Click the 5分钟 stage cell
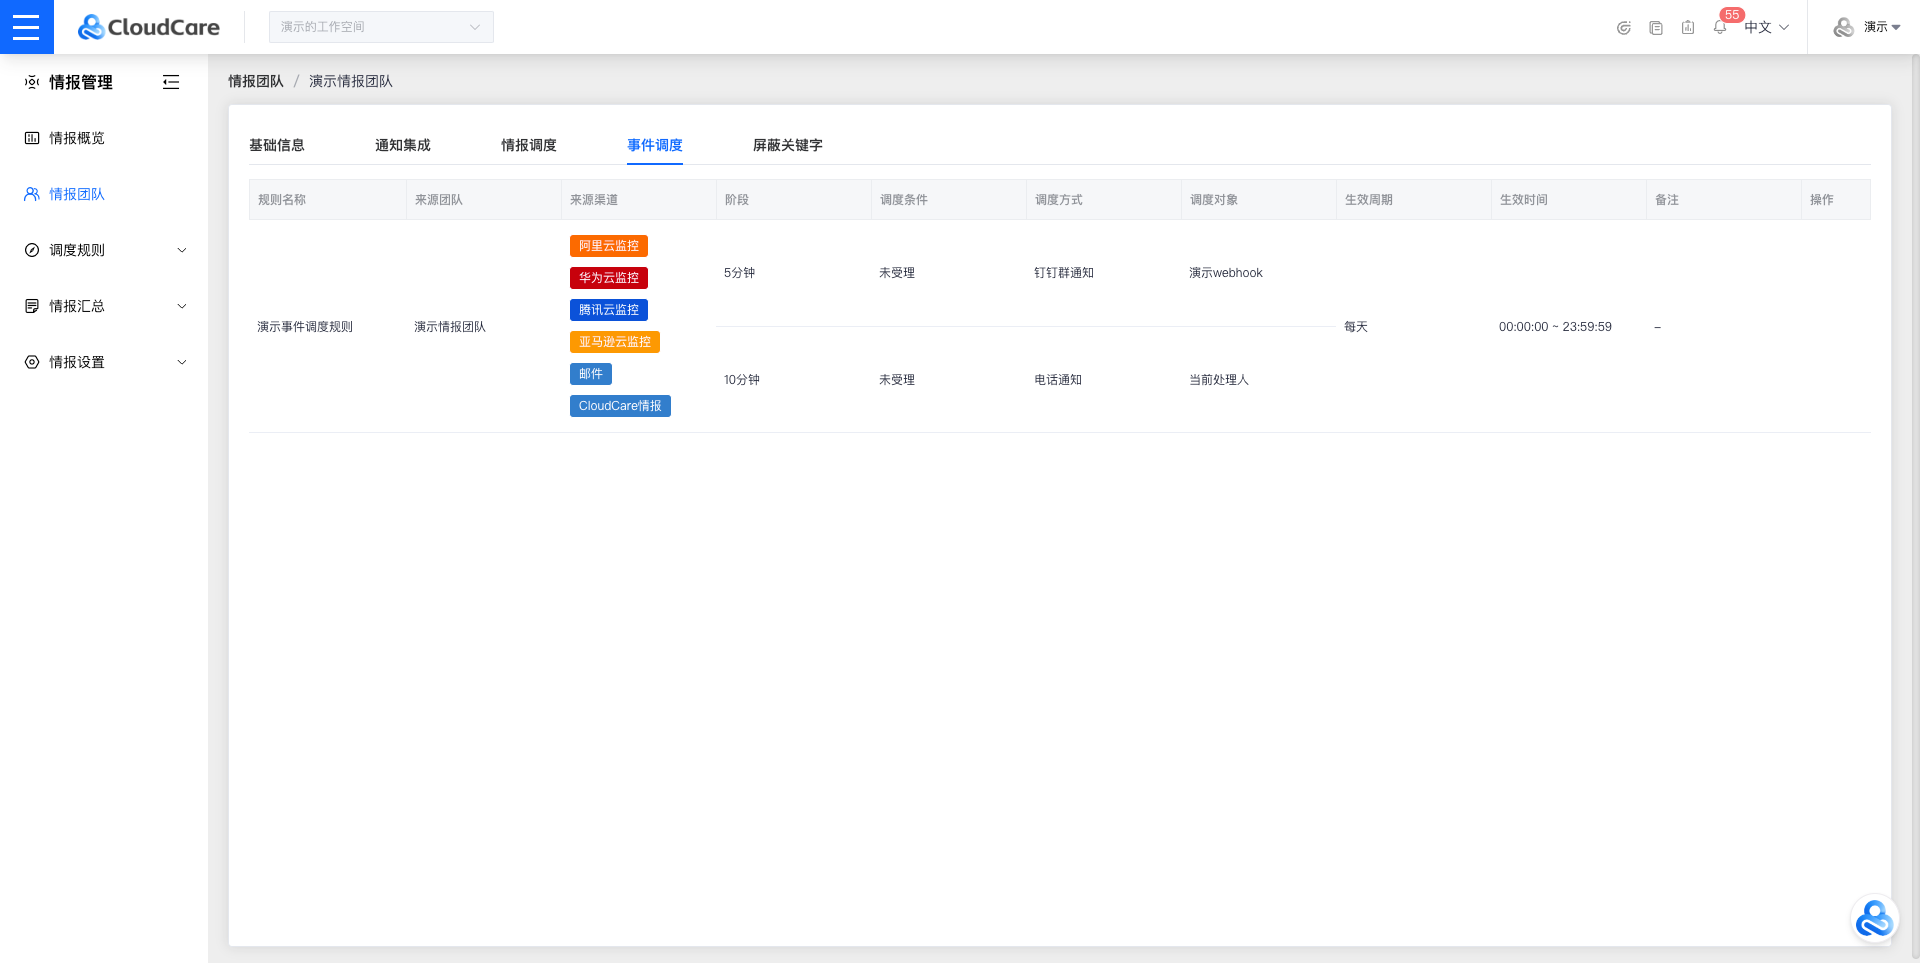1920x963 pixels. (740, 273)
